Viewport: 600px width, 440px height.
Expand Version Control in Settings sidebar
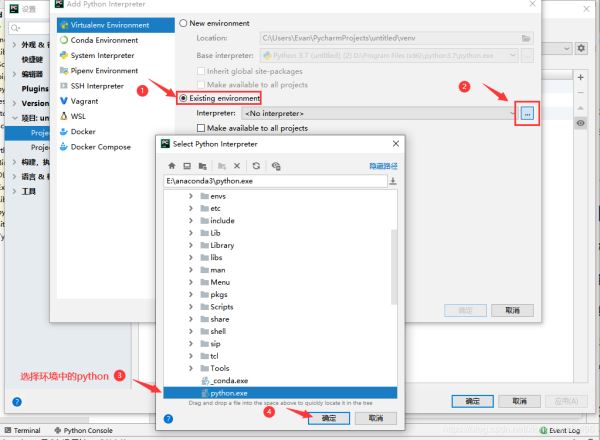14,103
